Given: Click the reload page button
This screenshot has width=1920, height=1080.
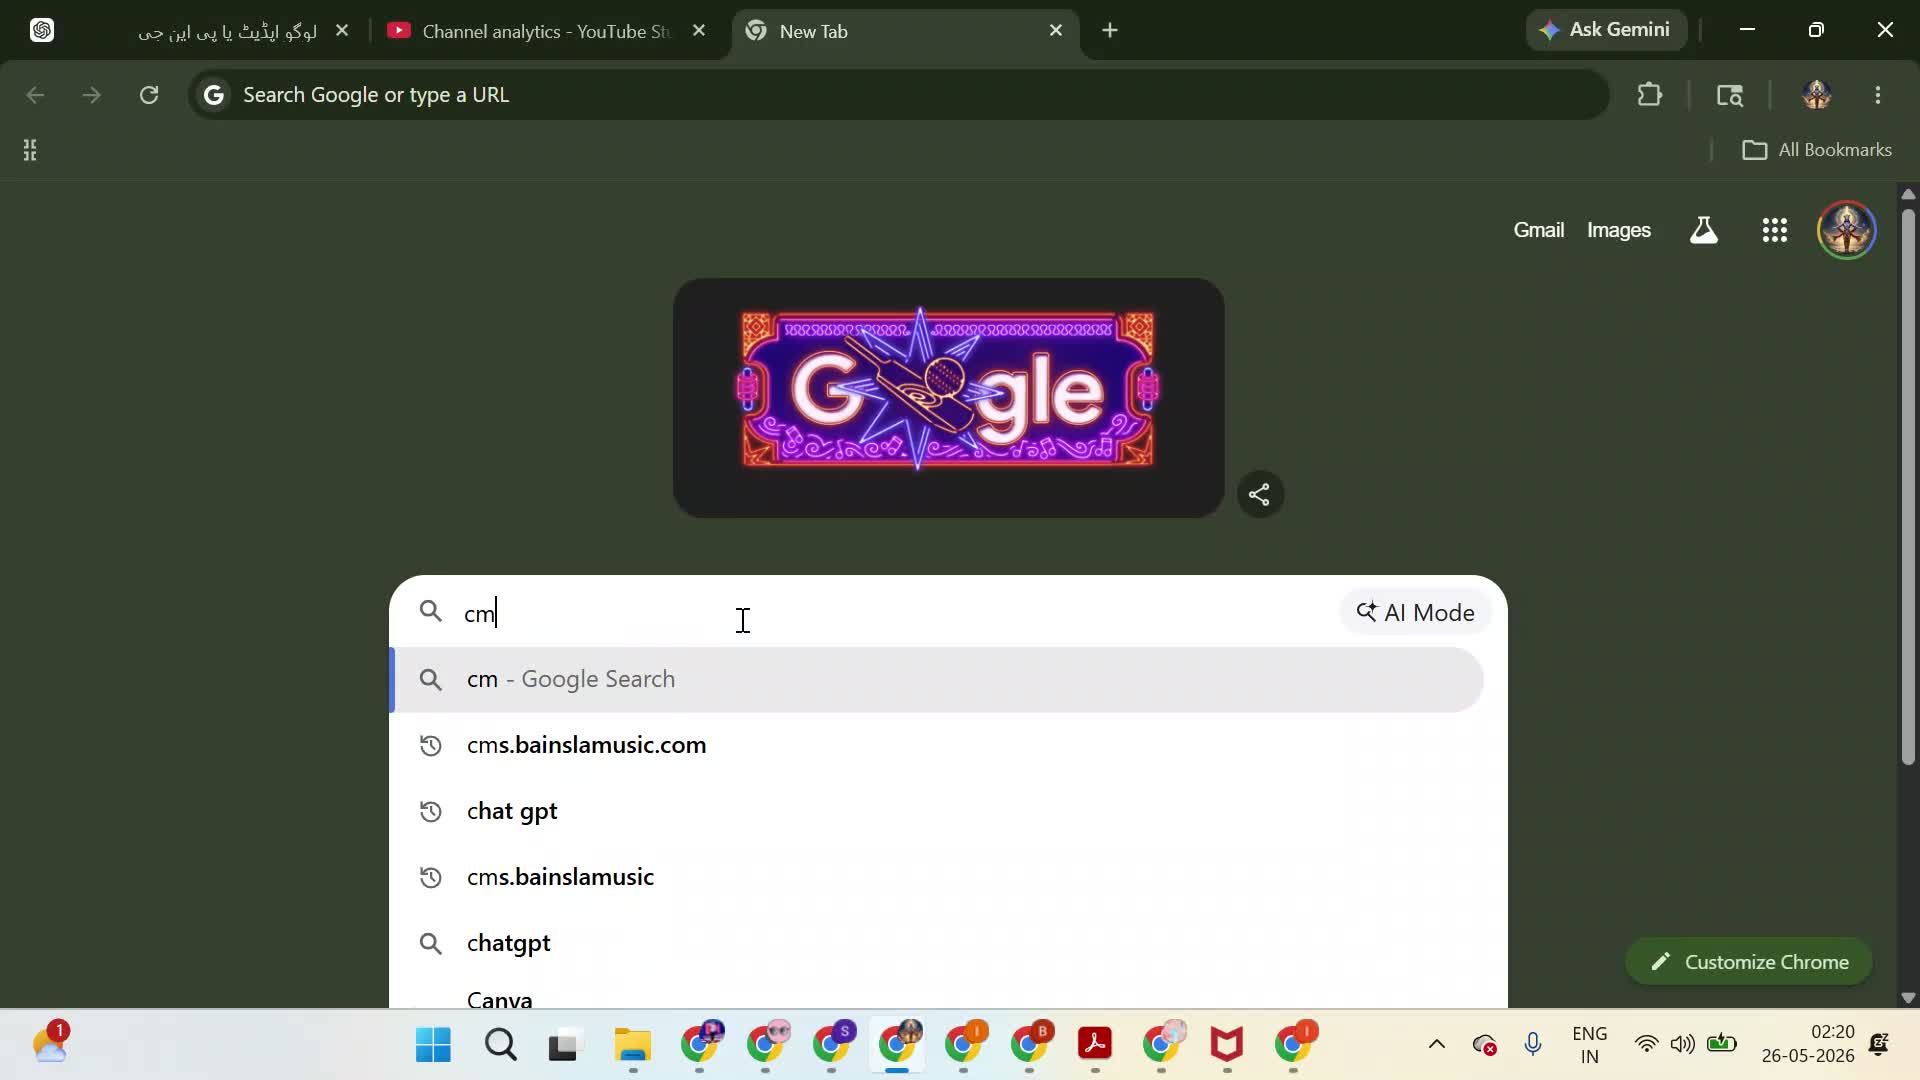Looking at the screenshot, I should 149,95.
